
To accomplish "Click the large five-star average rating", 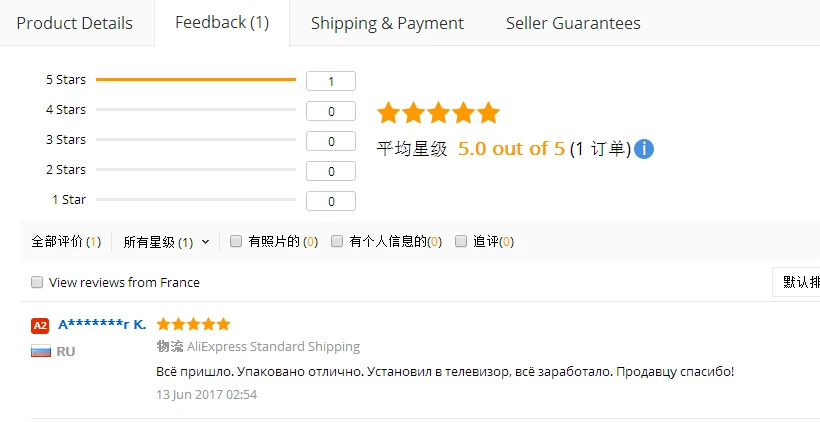I will (438, 113).
